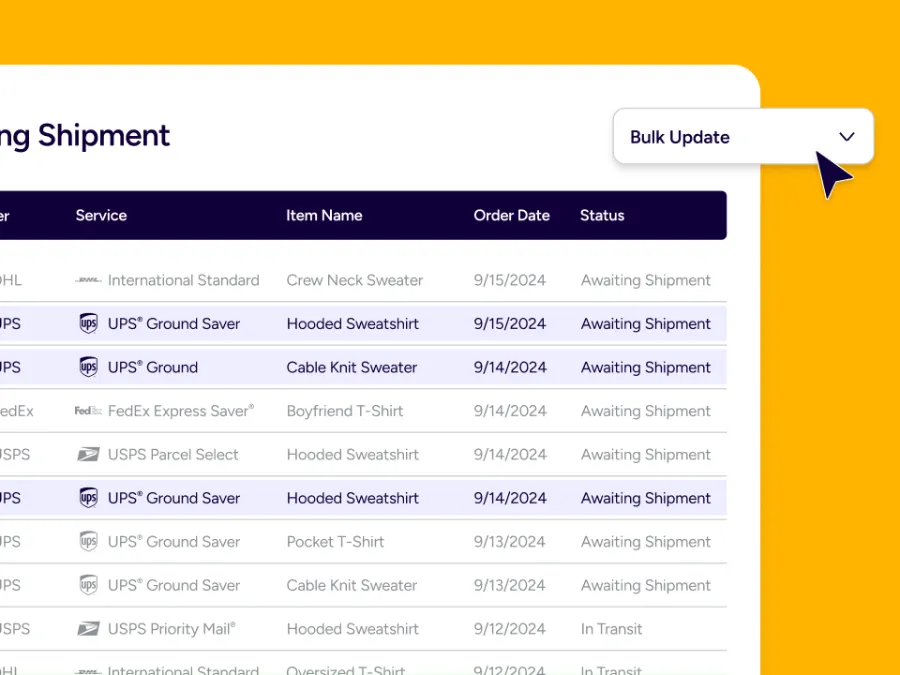Click the Order Date column header
The width and height of the screenshot is (900, 675).
pos(511,215)
